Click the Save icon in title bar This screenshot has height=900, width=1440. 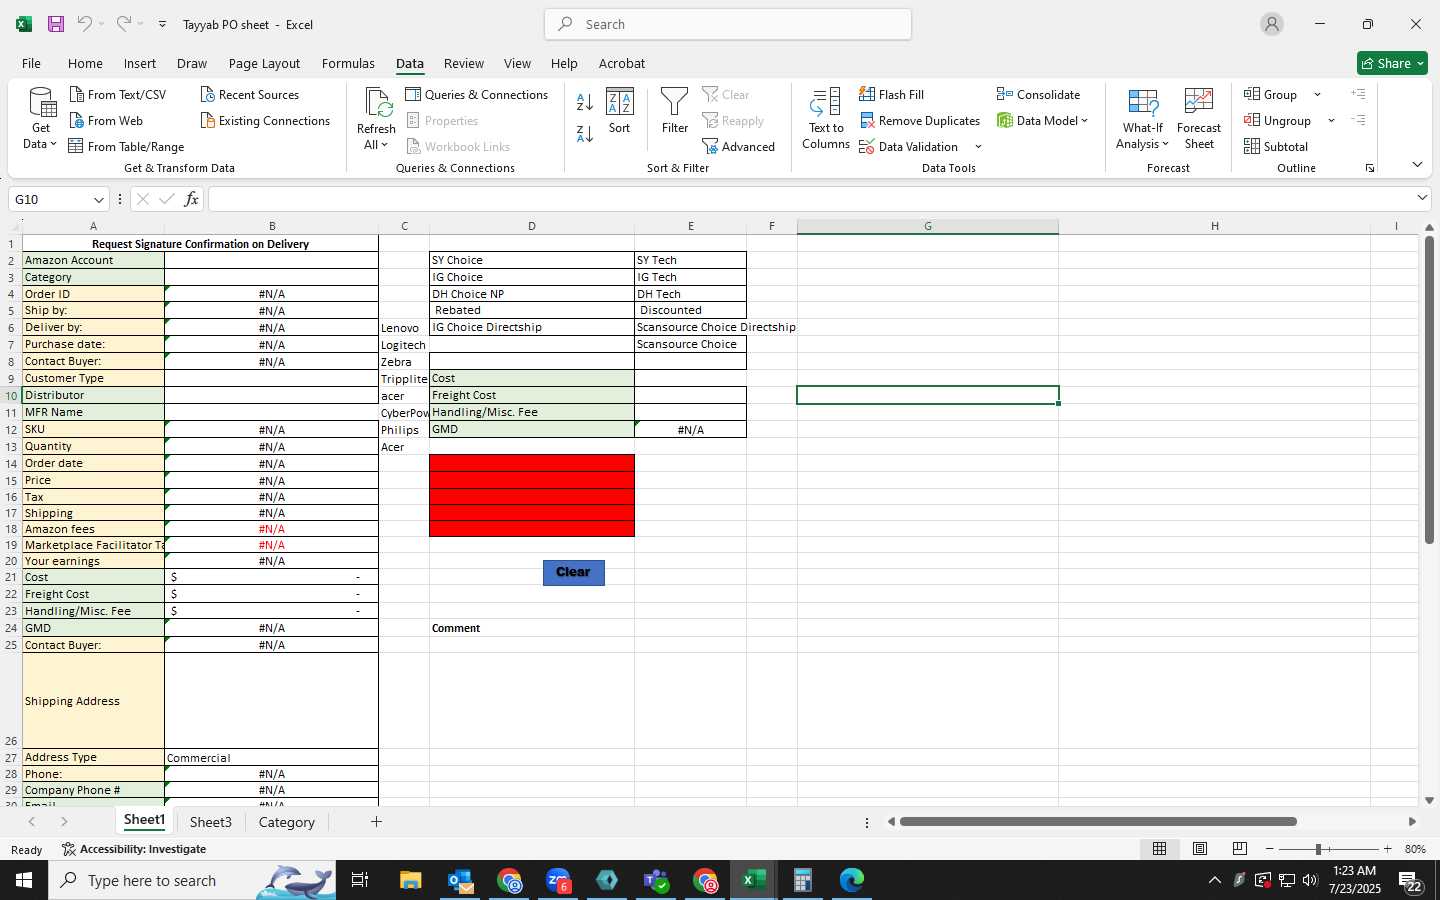[x=56, y=24]
